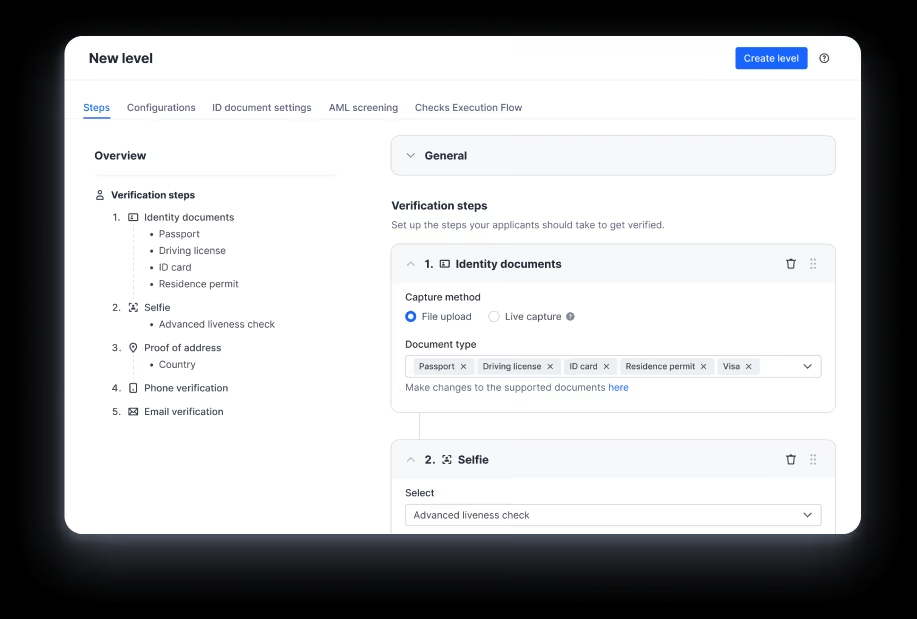The width and height of the screenshot is (917, 619).
Task: Open the Document type dropdown arrow
Action: [x=807, y=366]
